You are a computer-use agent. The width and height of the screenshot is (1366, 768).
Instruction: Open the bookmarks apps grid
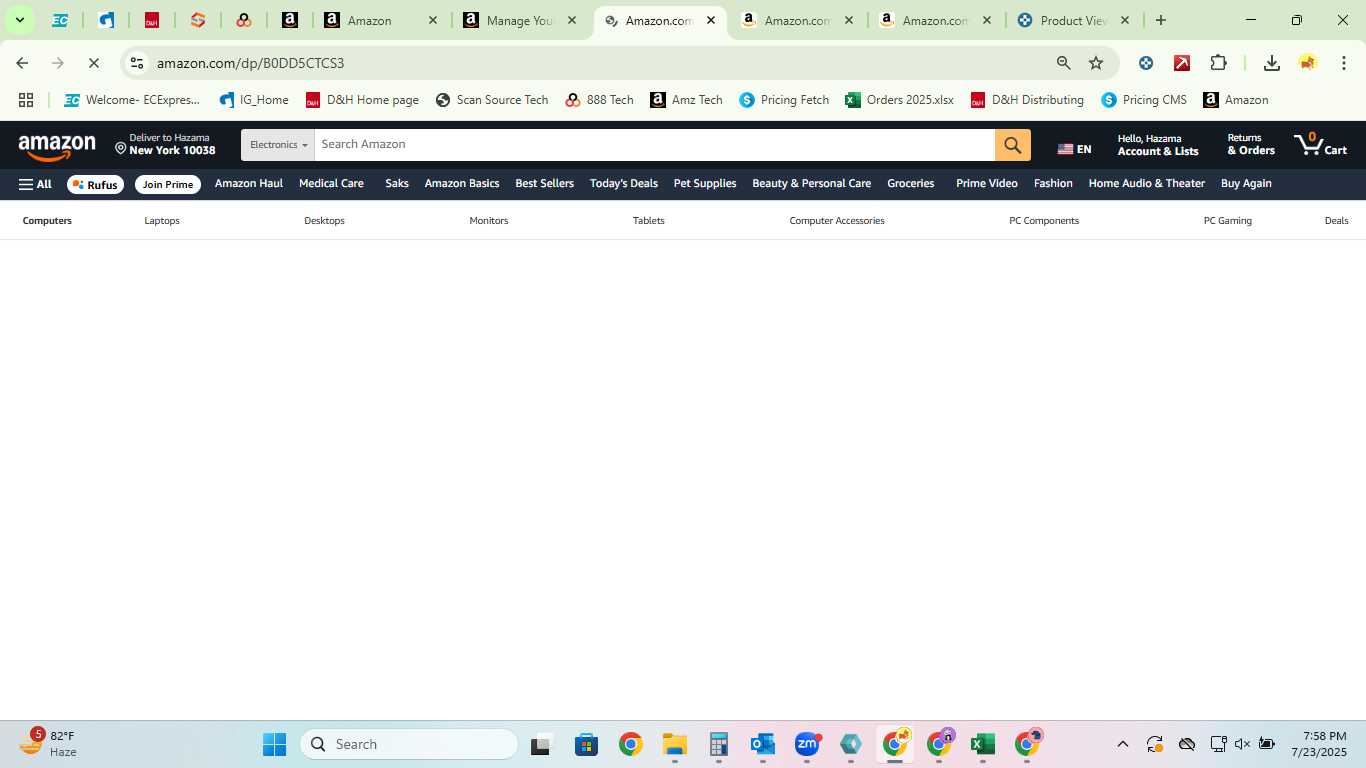[26, 100]
